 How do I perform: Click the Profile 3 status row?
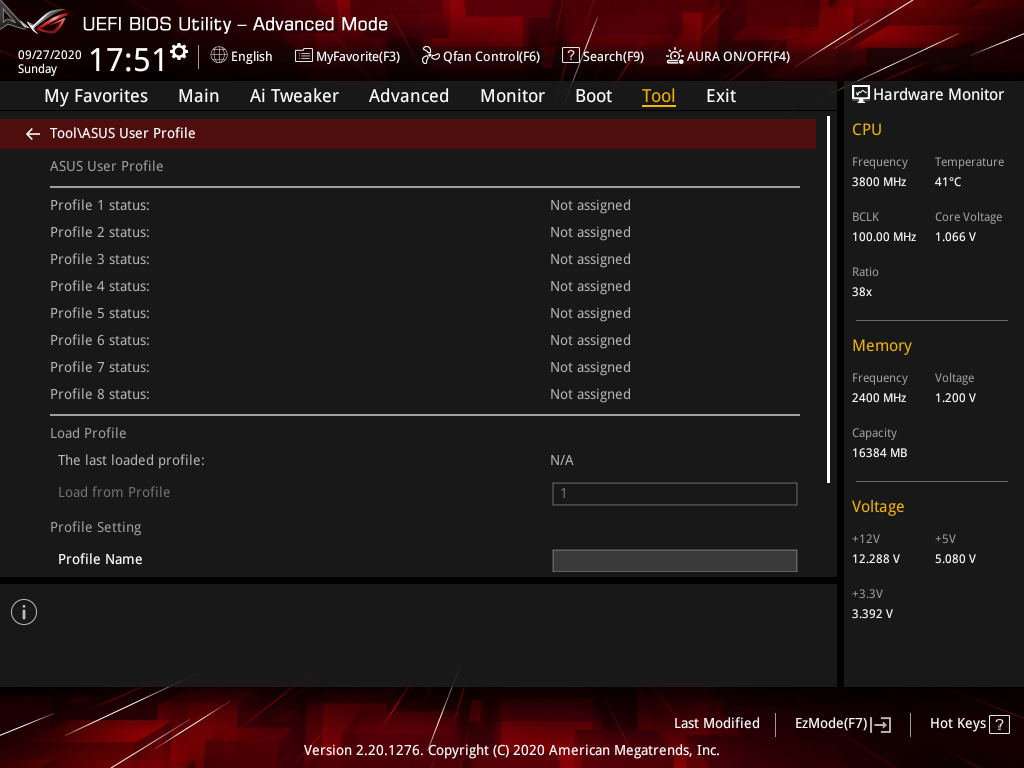(424, 259)
